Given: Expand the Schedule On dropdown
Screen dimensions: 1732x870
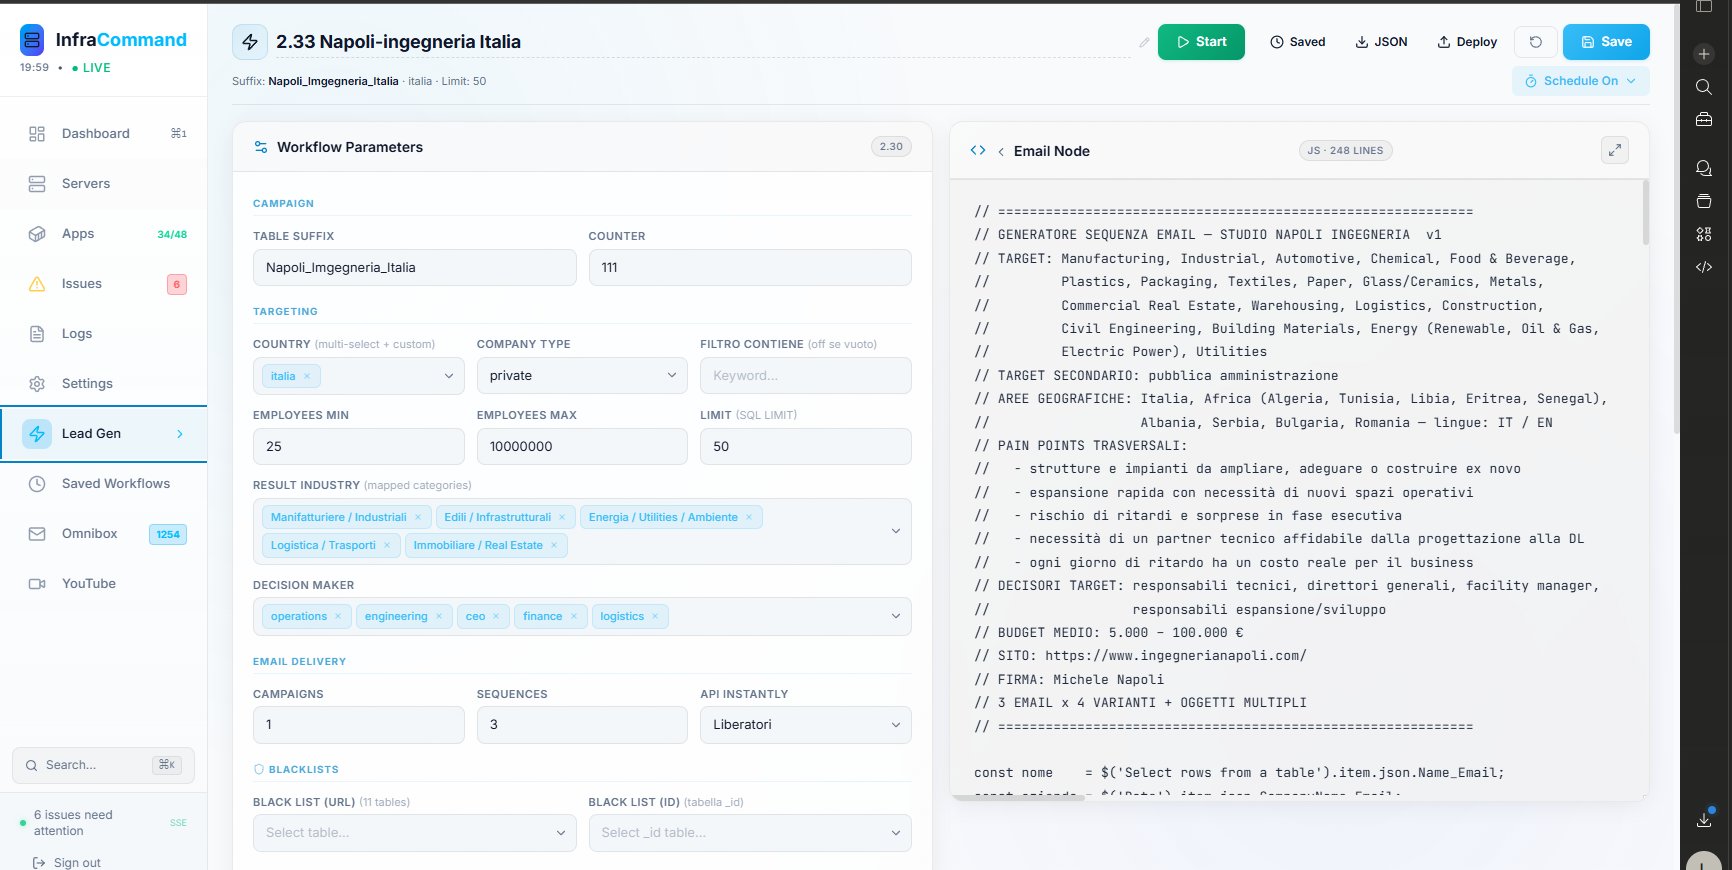Looking at the screenshot, I should 1580,81.
